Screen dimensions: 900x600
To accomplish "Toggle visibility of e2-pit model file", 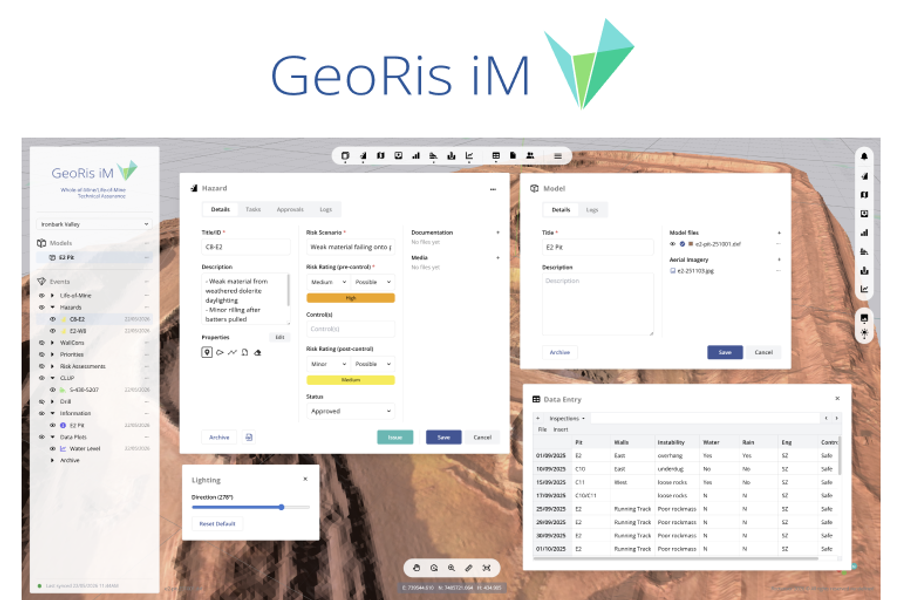I will click(x=673, y=244).
